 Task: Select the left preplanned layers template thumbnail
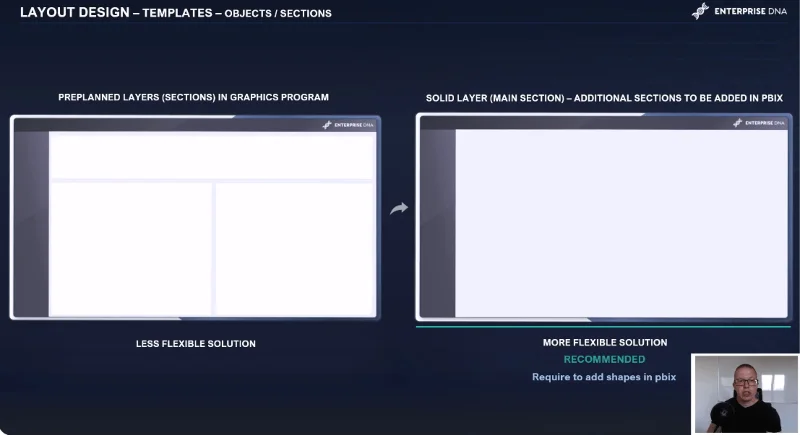(195, 217)
